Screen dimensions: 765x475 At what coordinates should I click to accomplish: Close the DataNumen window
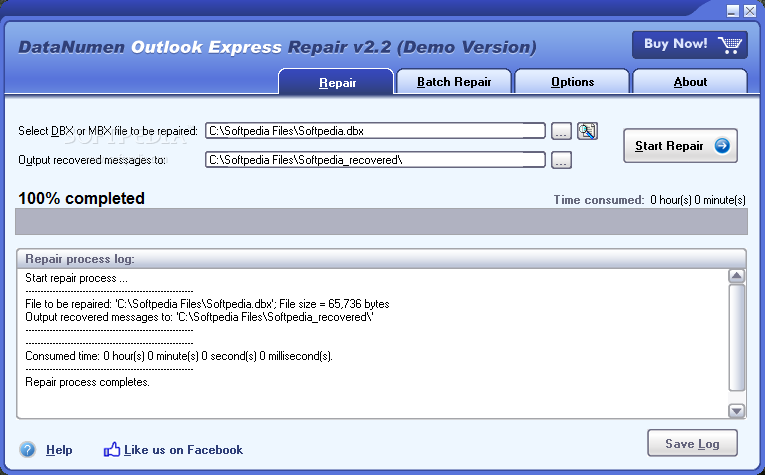pyautogui.click(x=750, y=11)
